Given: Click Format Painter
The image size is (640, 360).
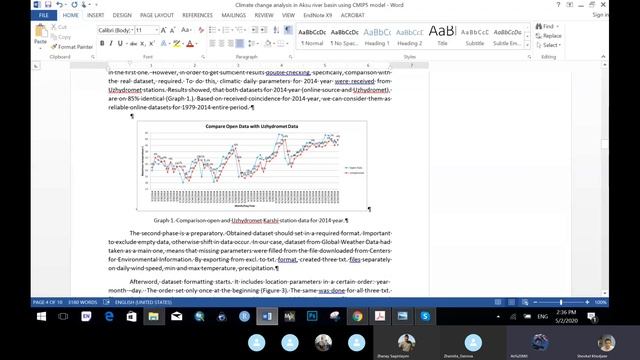Looking at the screenshot, I should click(x=72, y=47).
